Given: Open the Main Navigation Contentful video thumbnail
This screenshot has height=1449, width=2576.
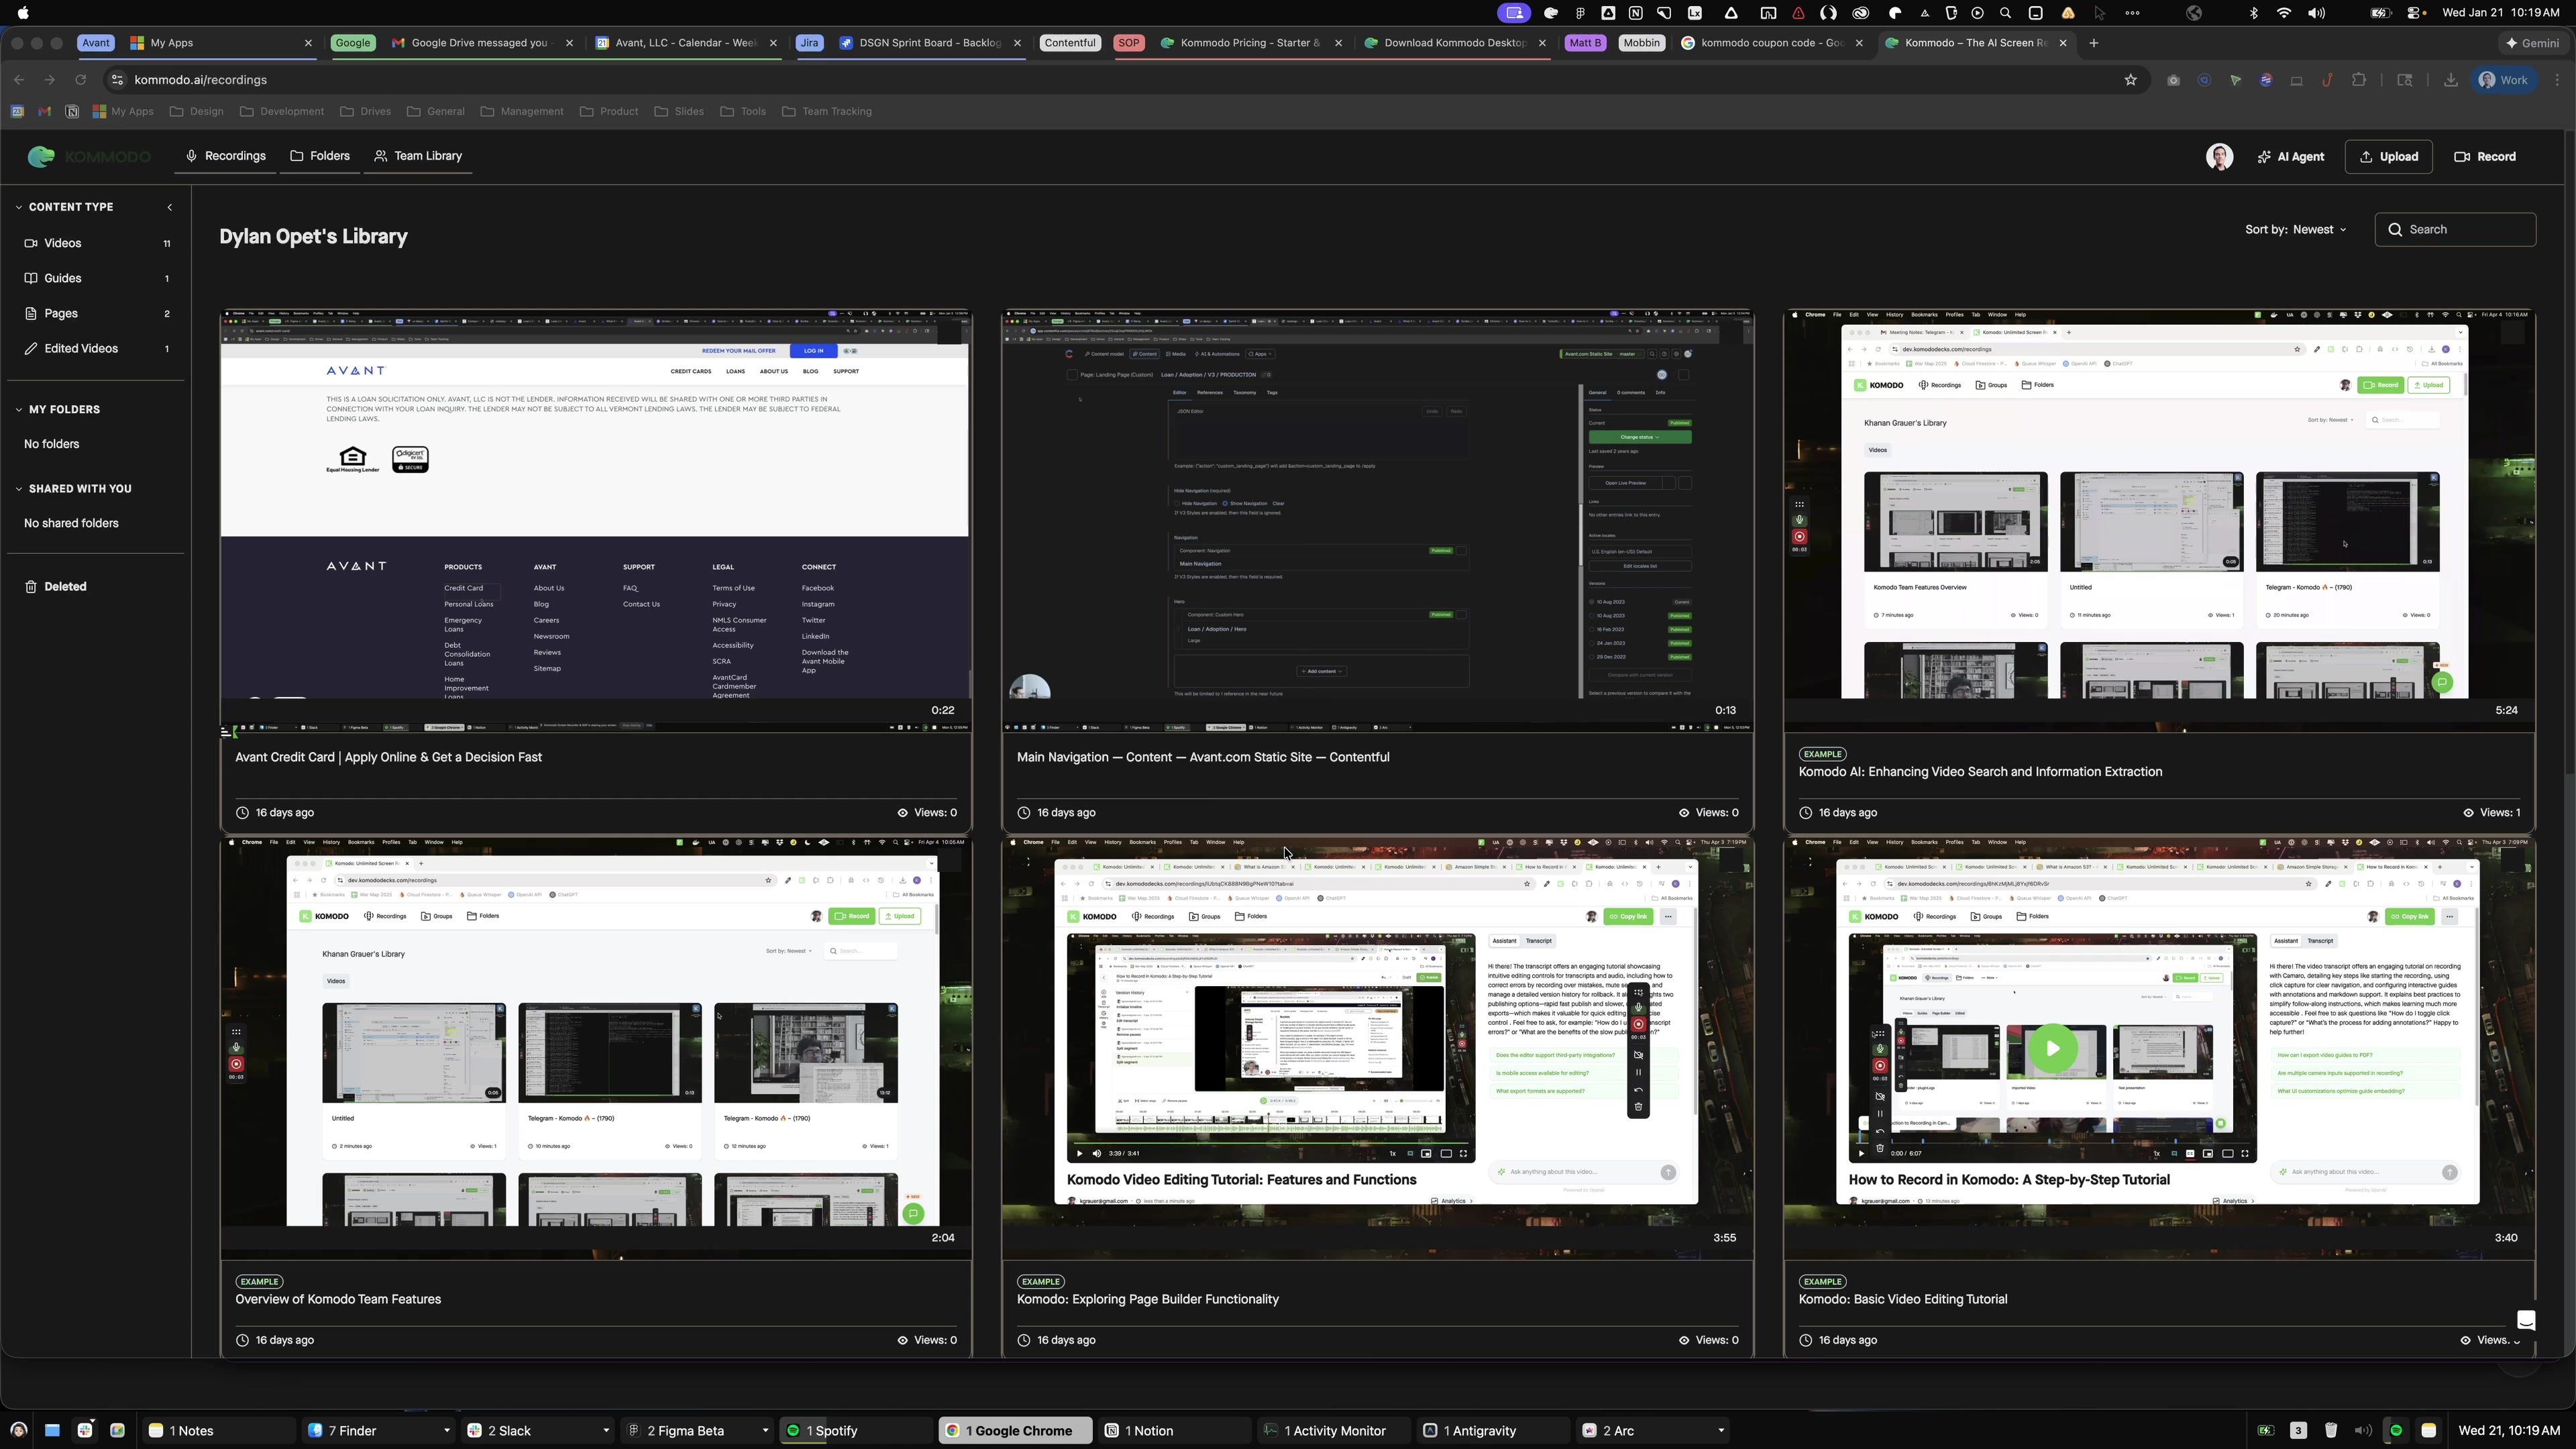Looking at the screenshot, I should click(x=1377, y=520).
